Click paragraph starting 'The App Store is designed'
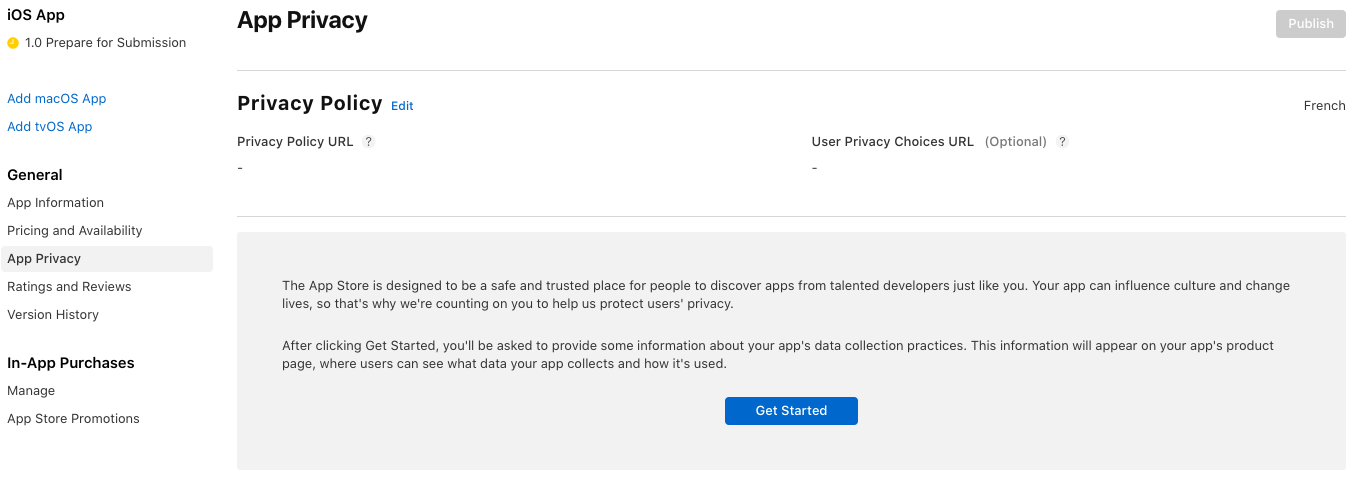The image size is (1368, 487). [786, 295]
